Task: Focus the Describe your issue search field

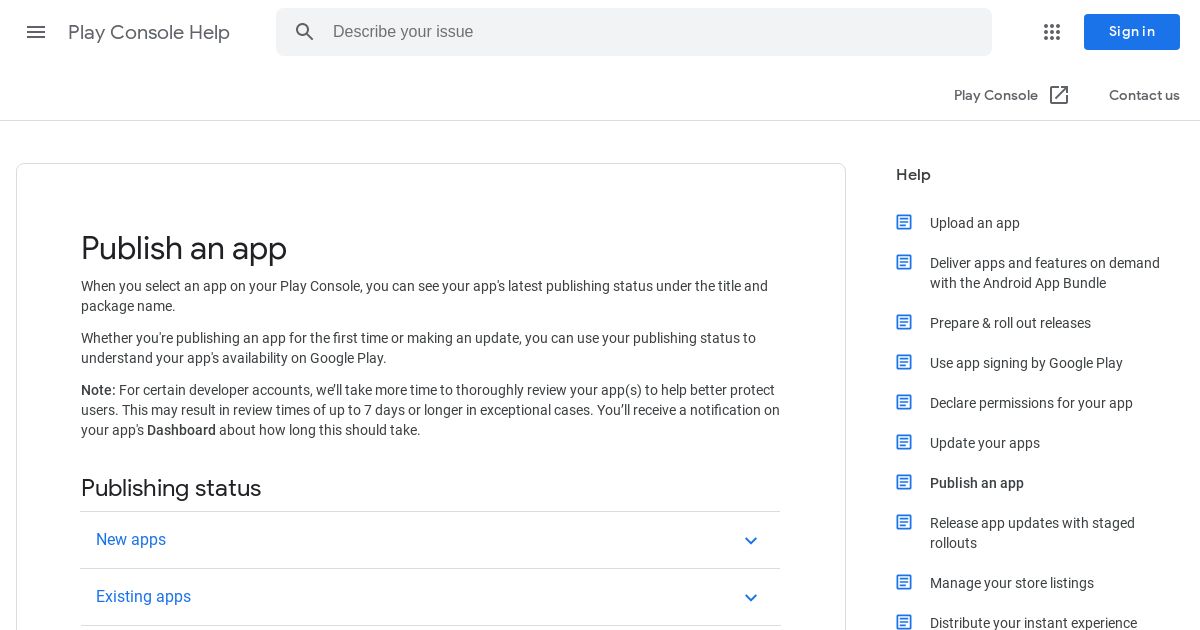Action: click(x=634, y=32)
